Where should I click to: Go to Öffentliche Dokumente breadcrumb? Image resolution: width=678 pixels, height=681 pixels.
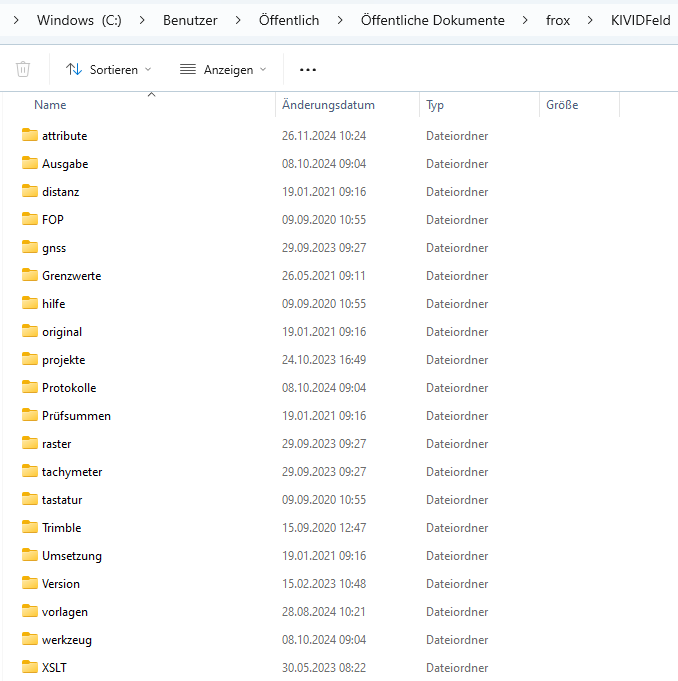(433, 20)
